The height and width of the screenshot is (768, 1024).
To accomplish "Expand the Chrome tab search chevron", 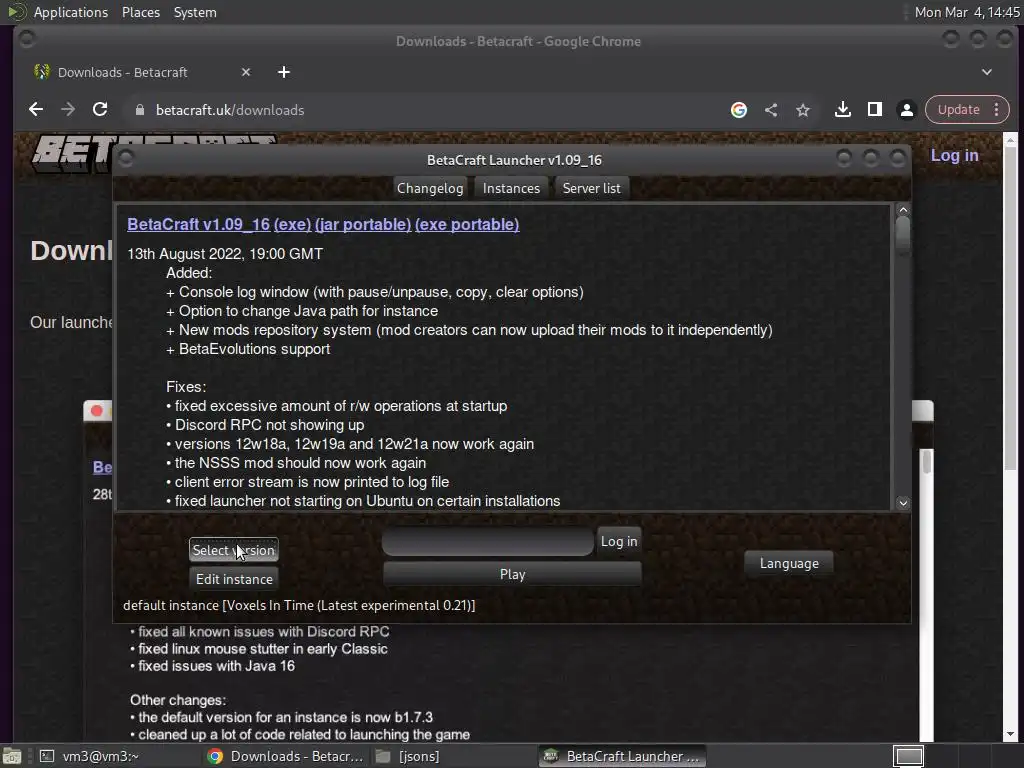I will pos(987,72).
